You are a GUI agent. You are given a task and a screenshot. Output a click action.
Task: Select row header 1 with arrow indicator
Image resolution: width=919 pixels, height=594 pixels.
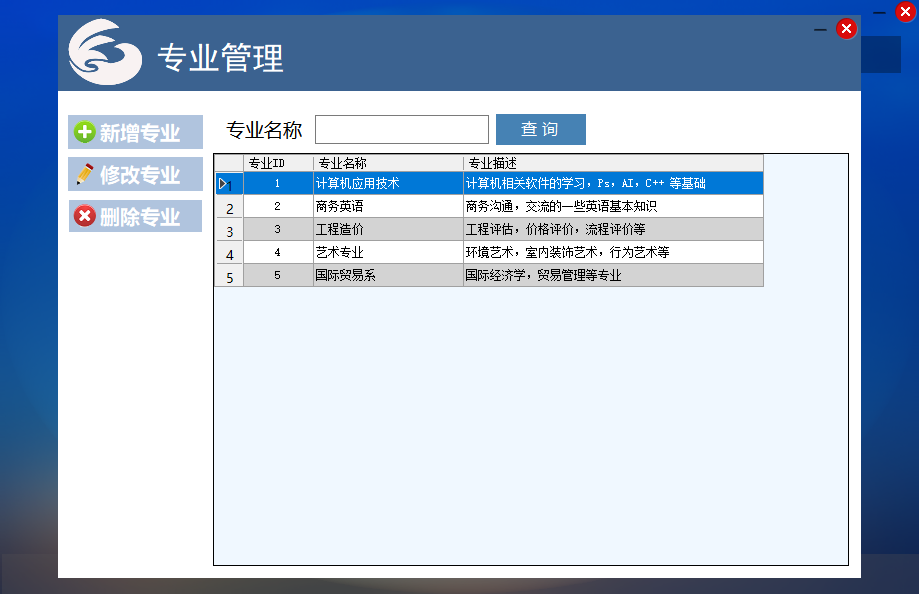tap(229, 184)
